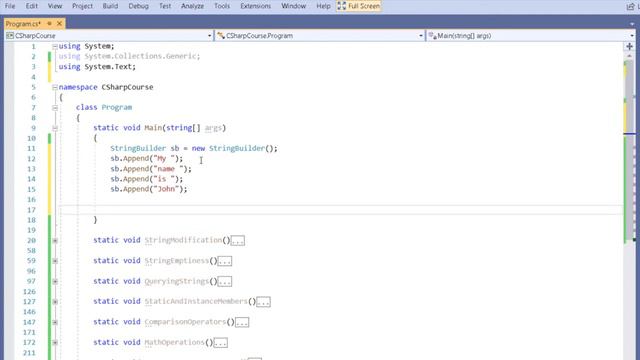The height and width of the screenshot is (360, 640).
Task: Expand the StringModification method
Action: tap(55, 240)
